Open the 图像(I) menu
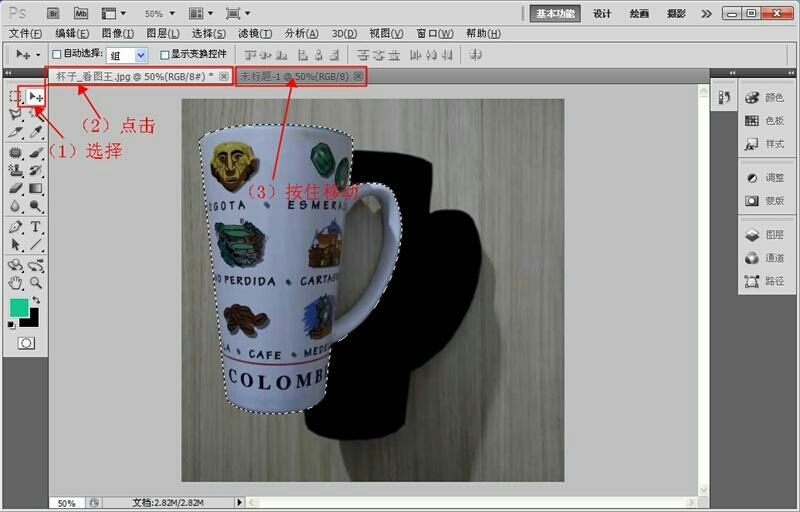The width and height of the screenshot is (800, 512). pos(118,34)
